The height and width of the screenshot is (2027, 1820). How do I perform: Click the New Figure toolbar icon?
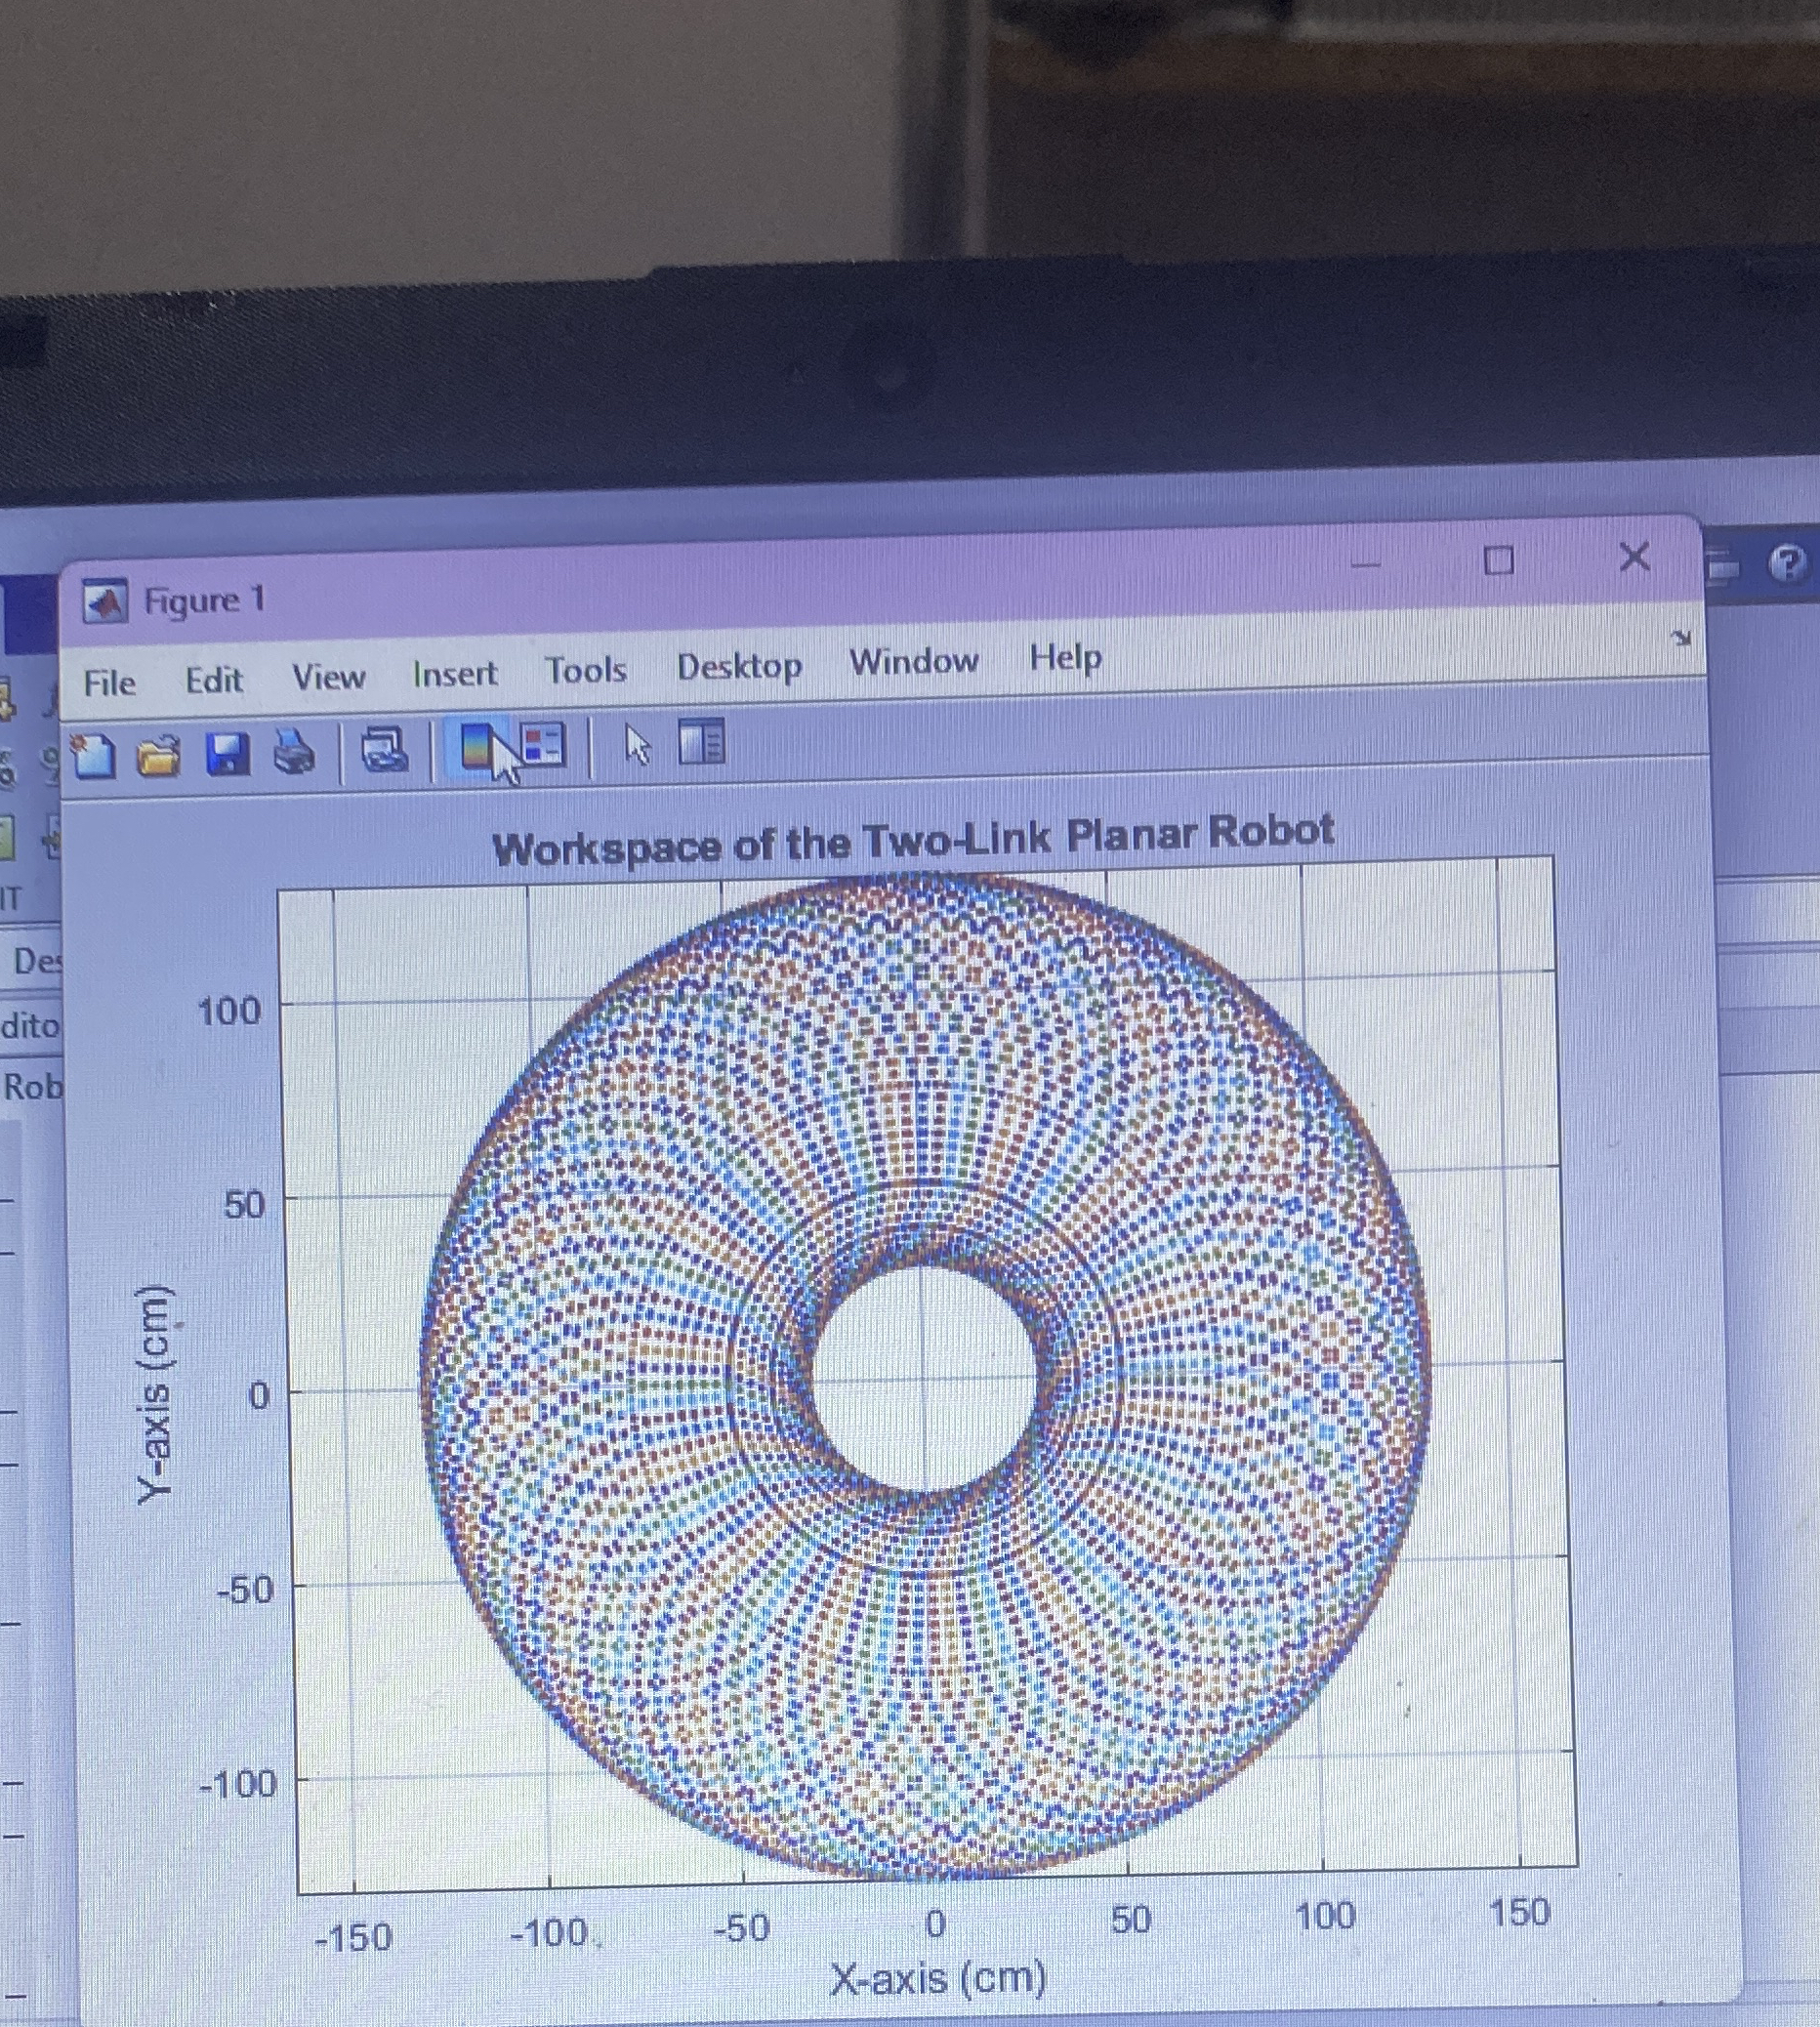[94, 755]
